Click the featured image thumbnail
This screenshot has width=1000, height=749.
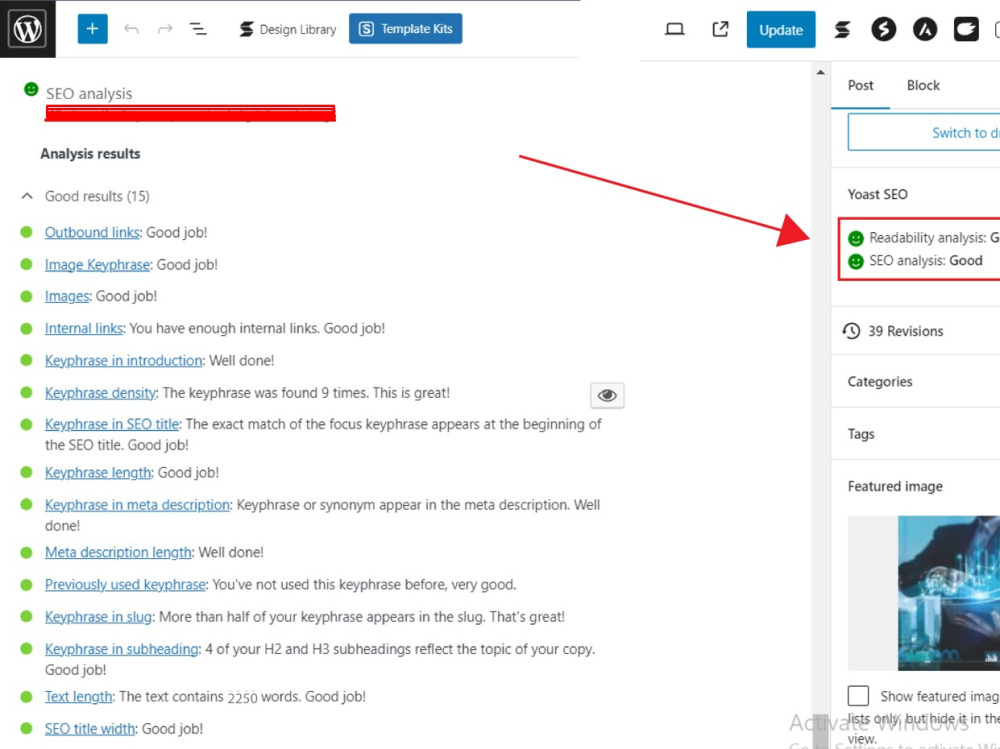[x=924, y=593]
